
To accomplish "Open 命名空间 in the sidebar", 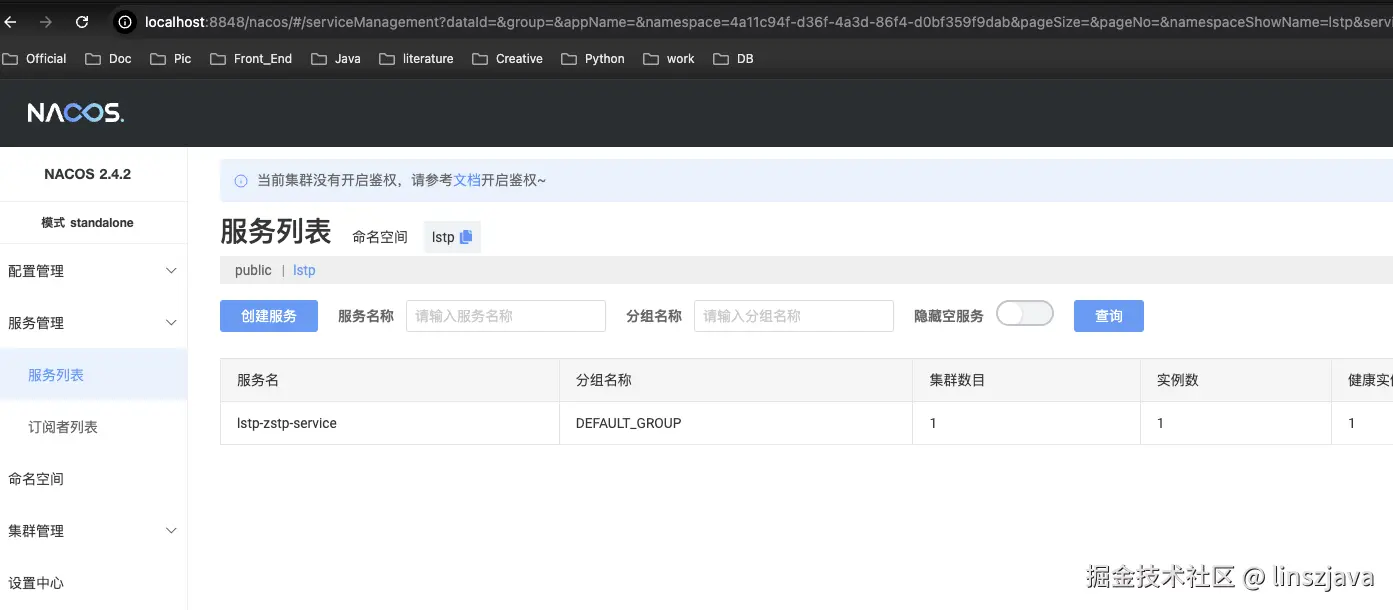I will point(93,479).
